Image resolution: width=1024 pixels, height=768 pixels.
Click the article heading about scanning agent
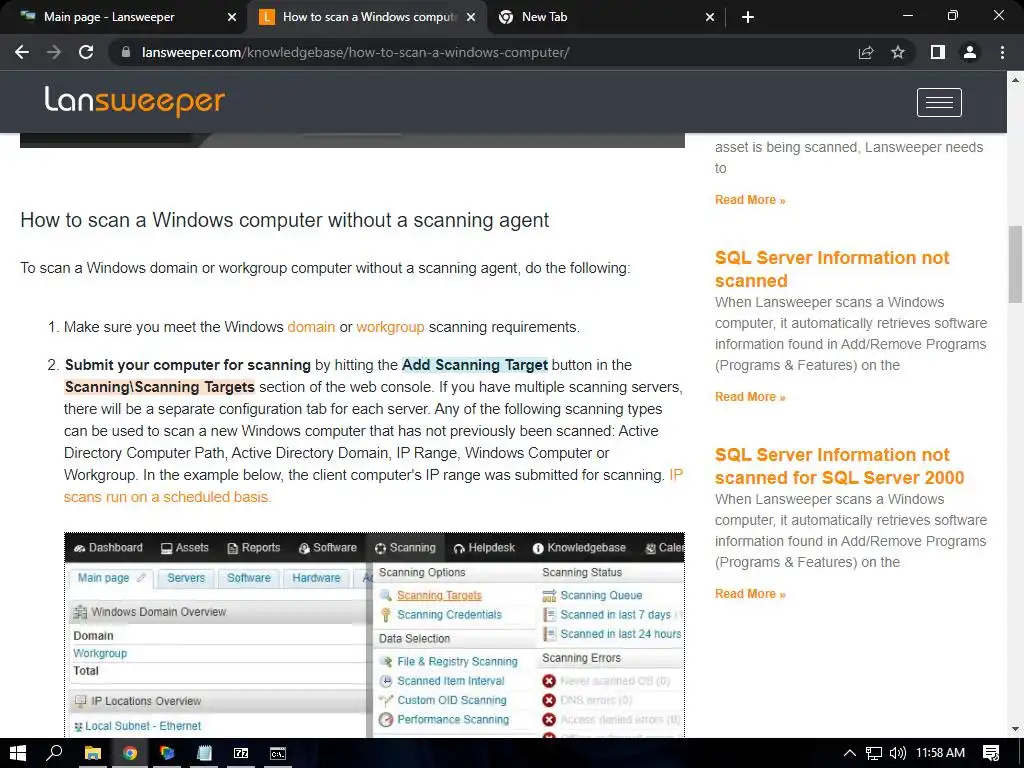click(285, 220)
